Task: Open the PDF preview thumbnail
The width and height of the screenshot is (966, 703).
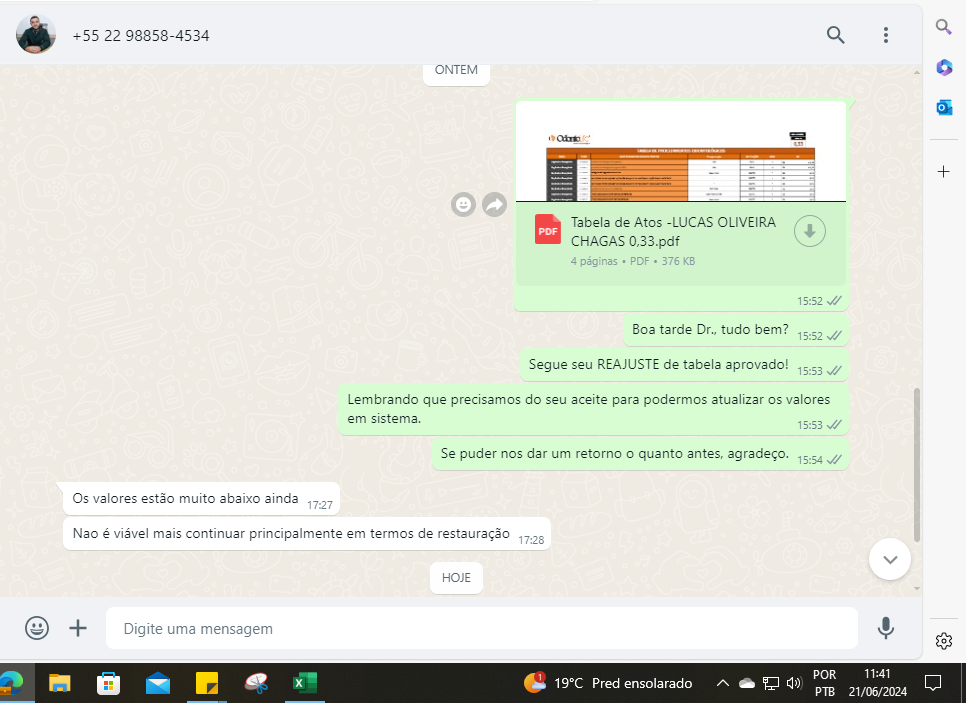Action: pyautogui.click(x=681, y=152)
